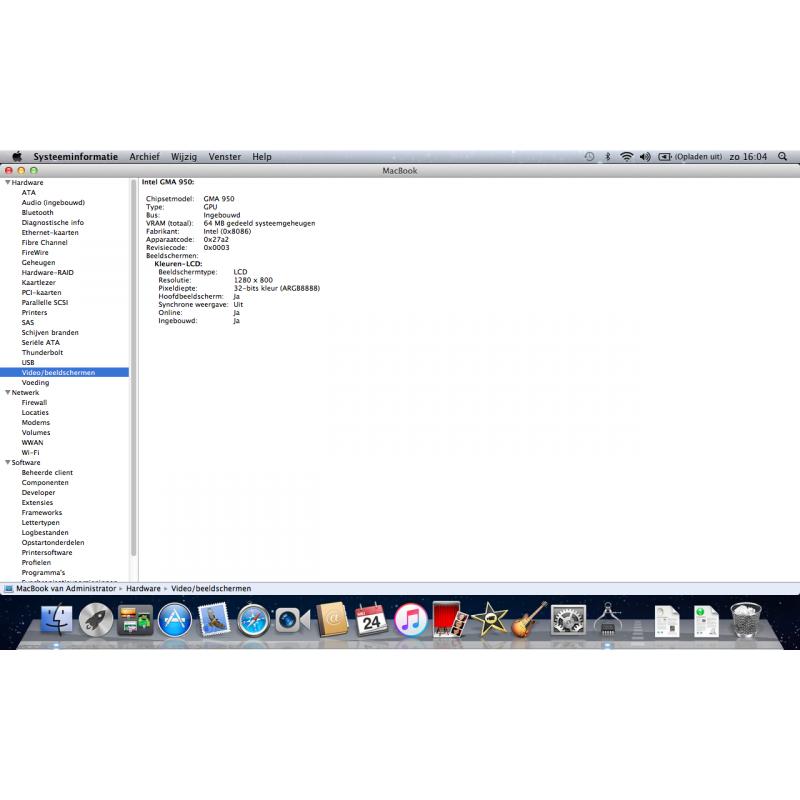Collapse the Hardware section triangle
The height and width of the screenshot is (800, 800).
[x=8, y=182]
